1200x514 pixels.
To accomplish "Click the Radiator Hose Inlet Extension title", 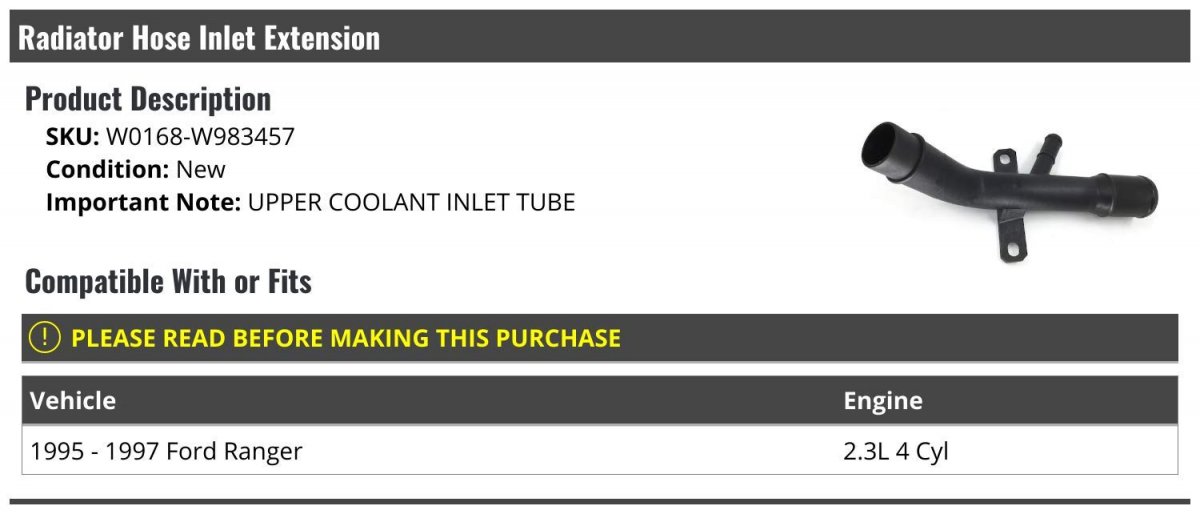I will 199,38.
